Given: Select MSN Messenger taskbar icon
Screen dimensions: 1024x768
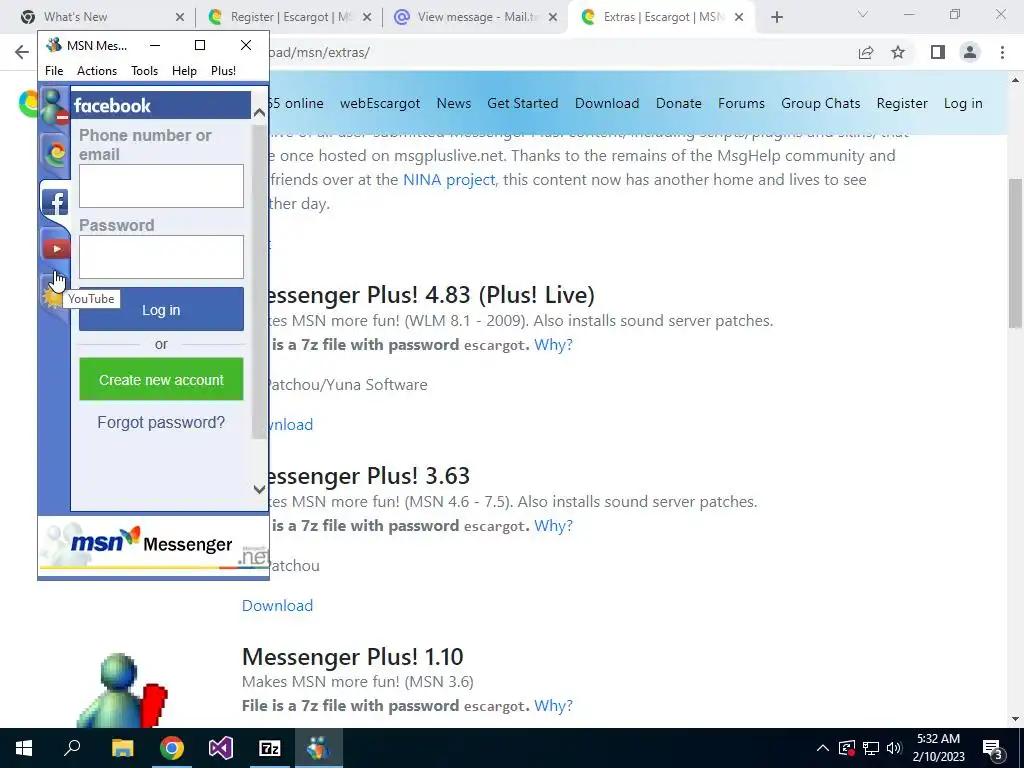Looking at the screenshot, I should (x=319, y=748).
